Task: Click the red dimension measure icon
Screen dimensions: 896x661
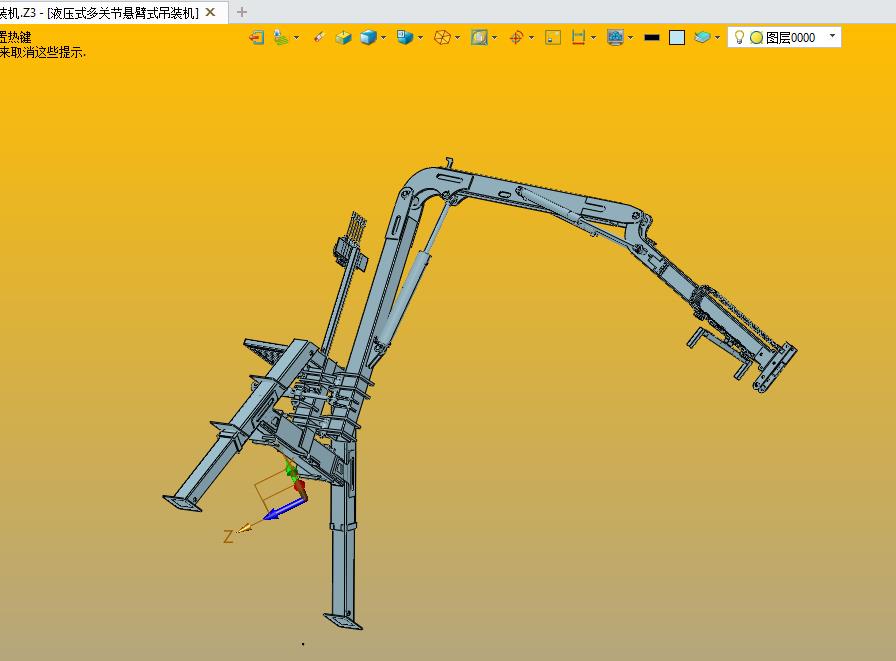Action: pyautogui.click(x=578, y=38)
